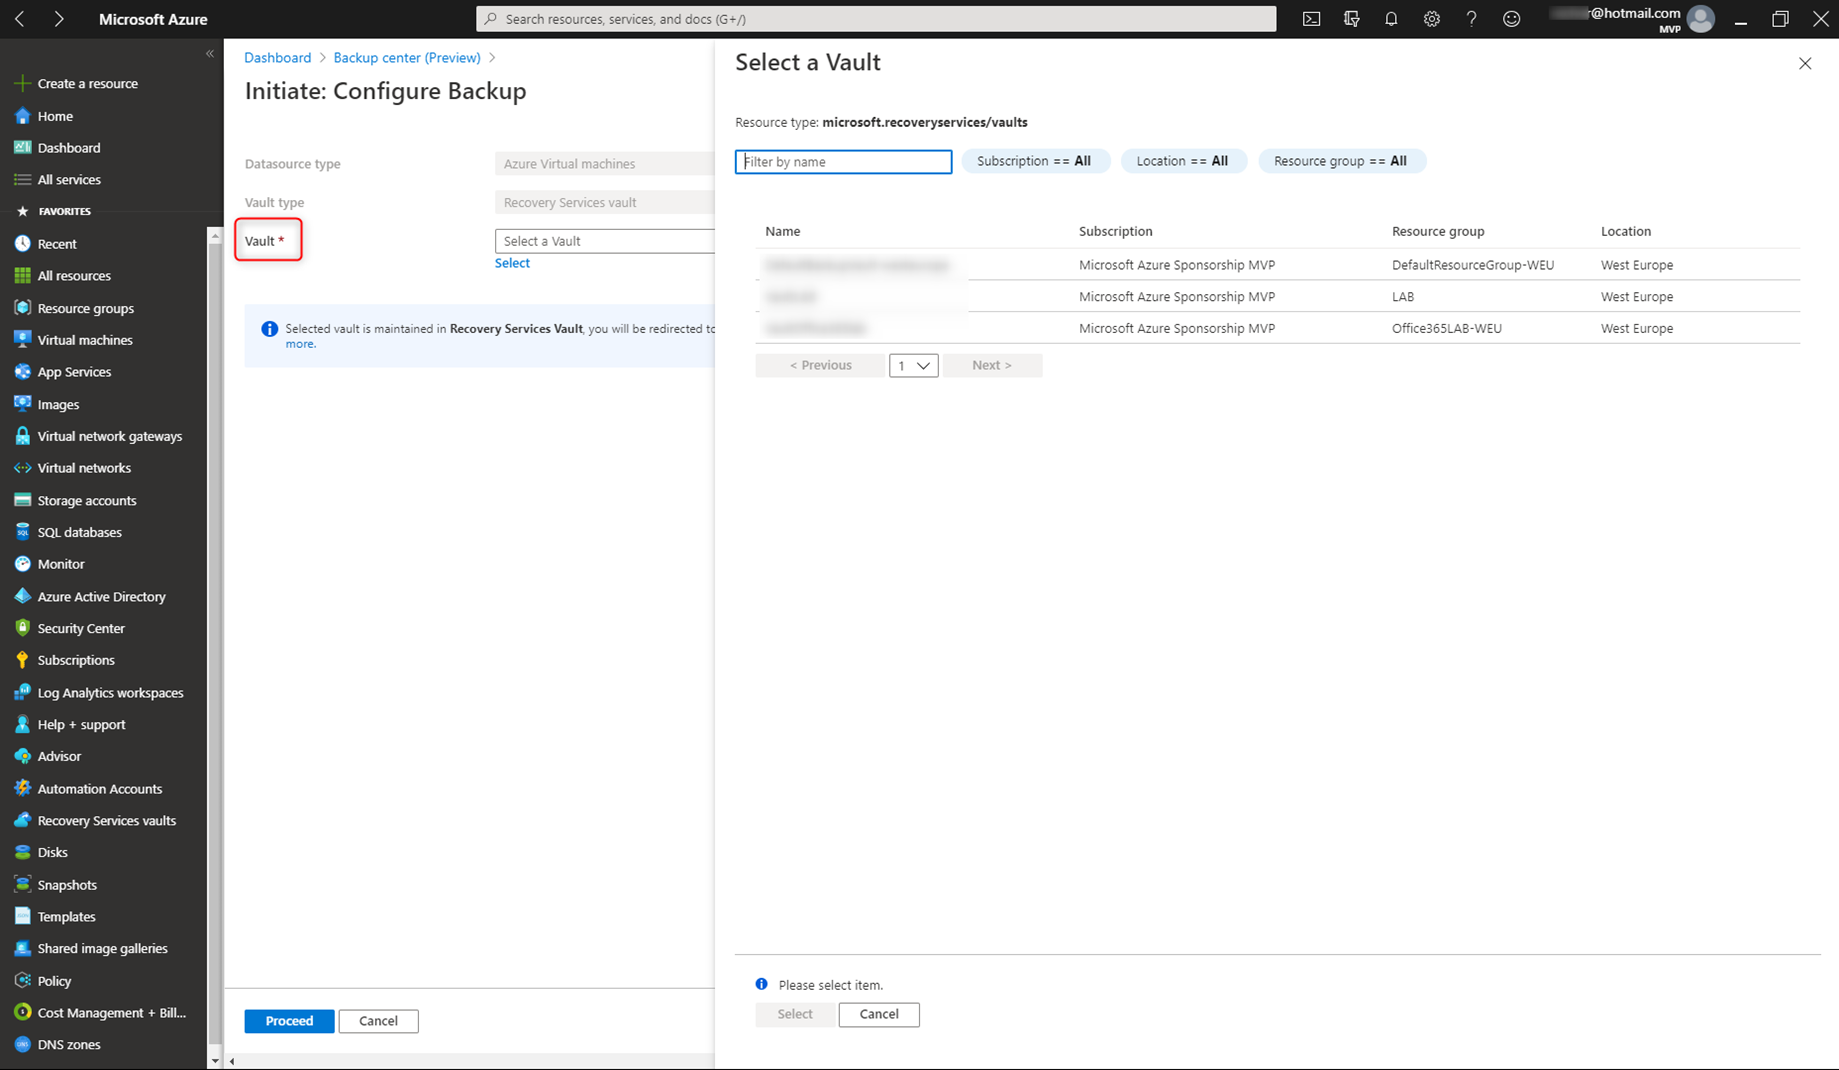
Task: Open the account avatar menu
Action: [x=1700, y=19]
